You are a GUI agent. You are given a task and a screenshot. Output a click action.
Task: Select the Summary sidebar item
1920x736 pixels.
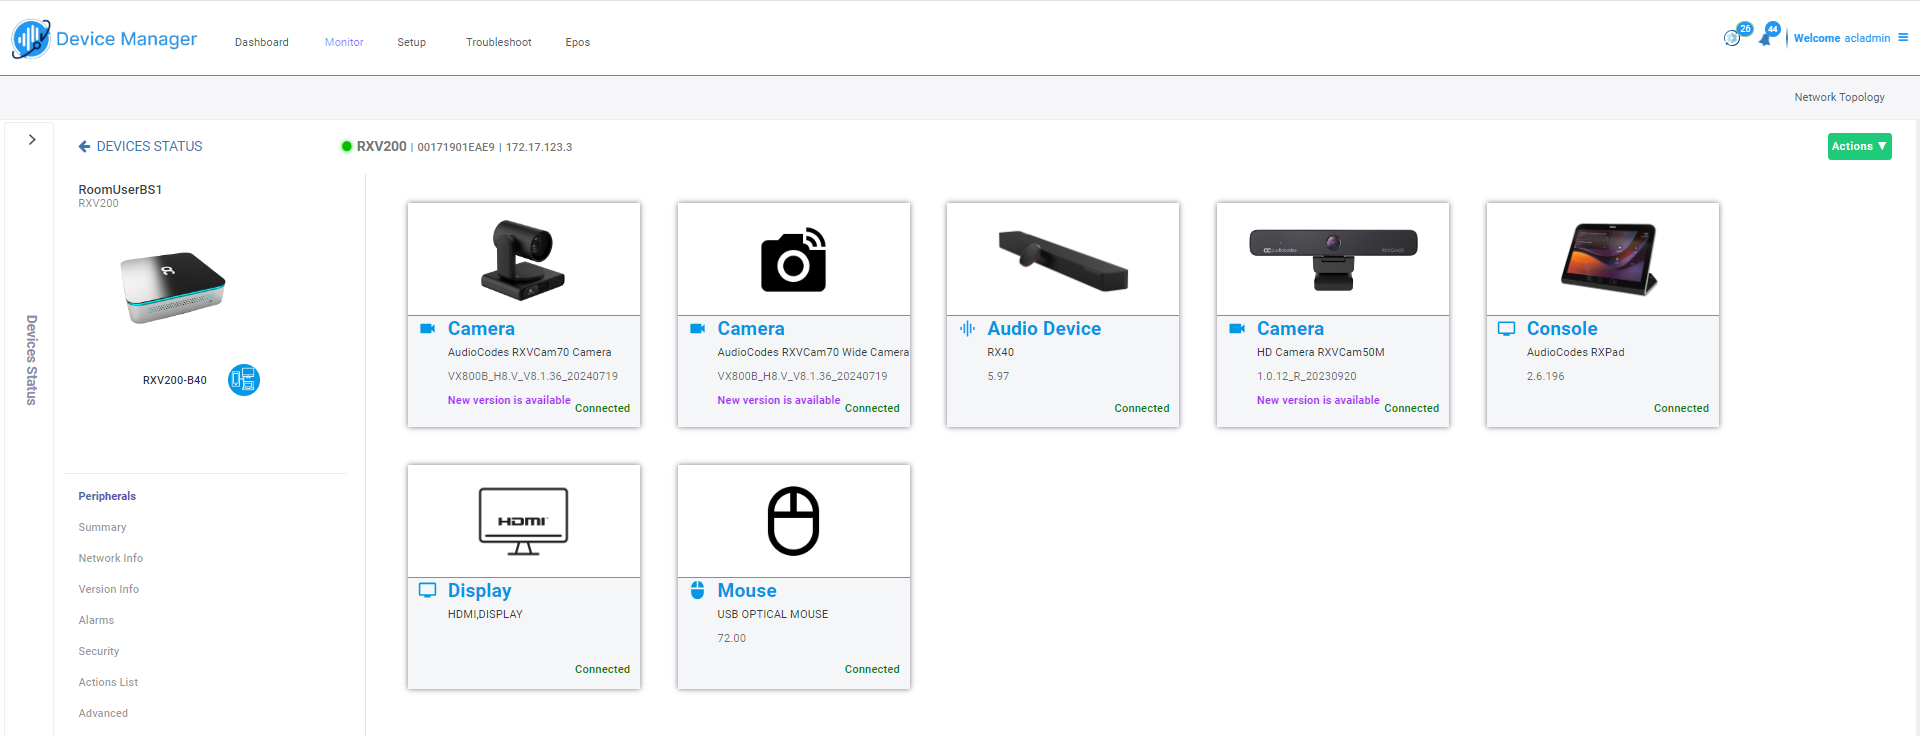pyautogui.click(x=103, y=527)
